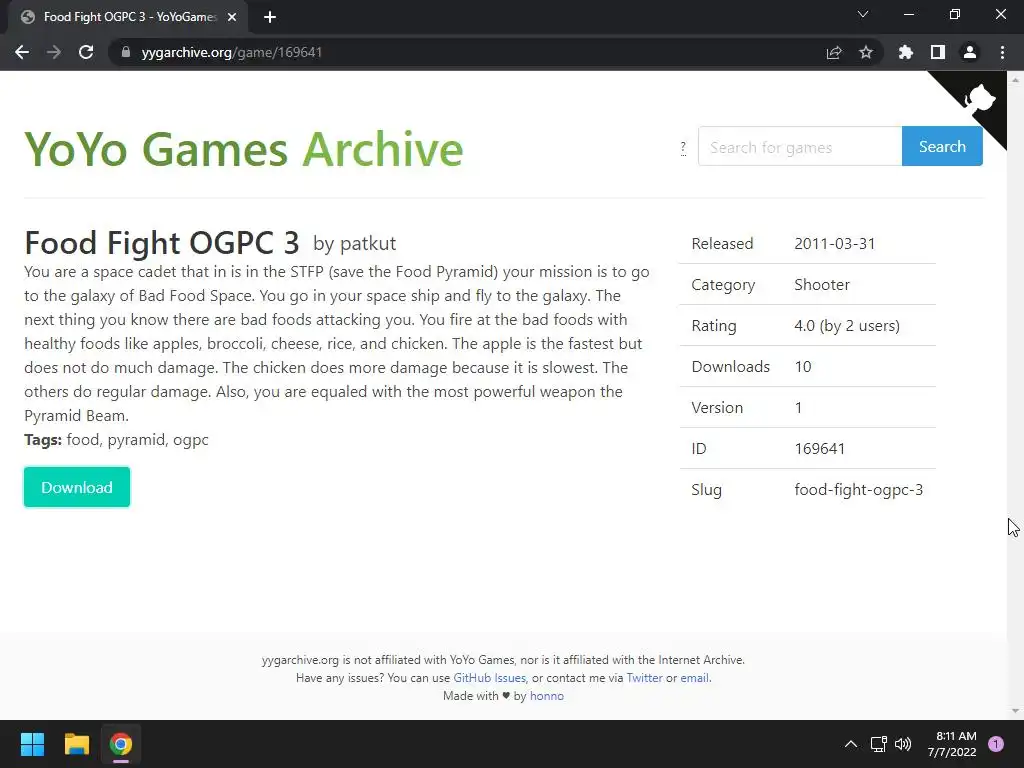Screen dimensions: 1024x768
Task: Toggle the browser side panel icon
Action: [x=938, y=52]
